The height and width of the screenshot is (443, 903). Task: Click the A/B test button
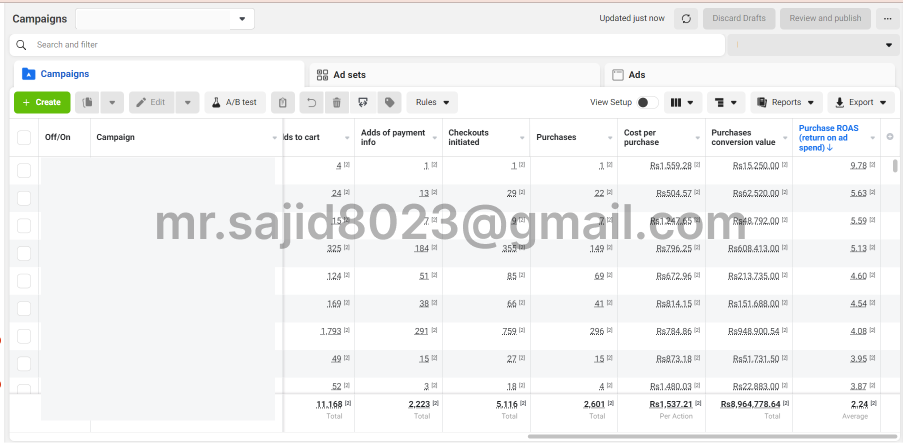click(235, 102)
